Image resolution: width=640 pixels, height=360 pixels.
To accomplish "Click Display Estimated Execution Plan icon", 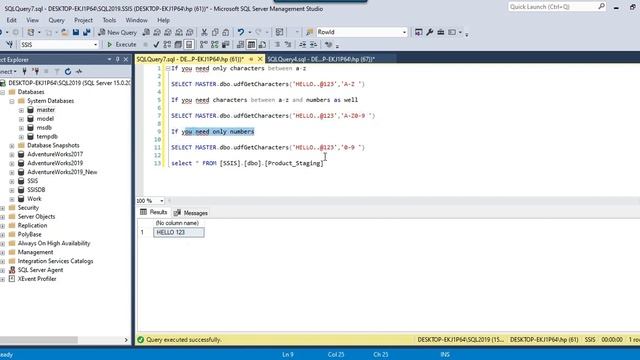I will (167, 44).
